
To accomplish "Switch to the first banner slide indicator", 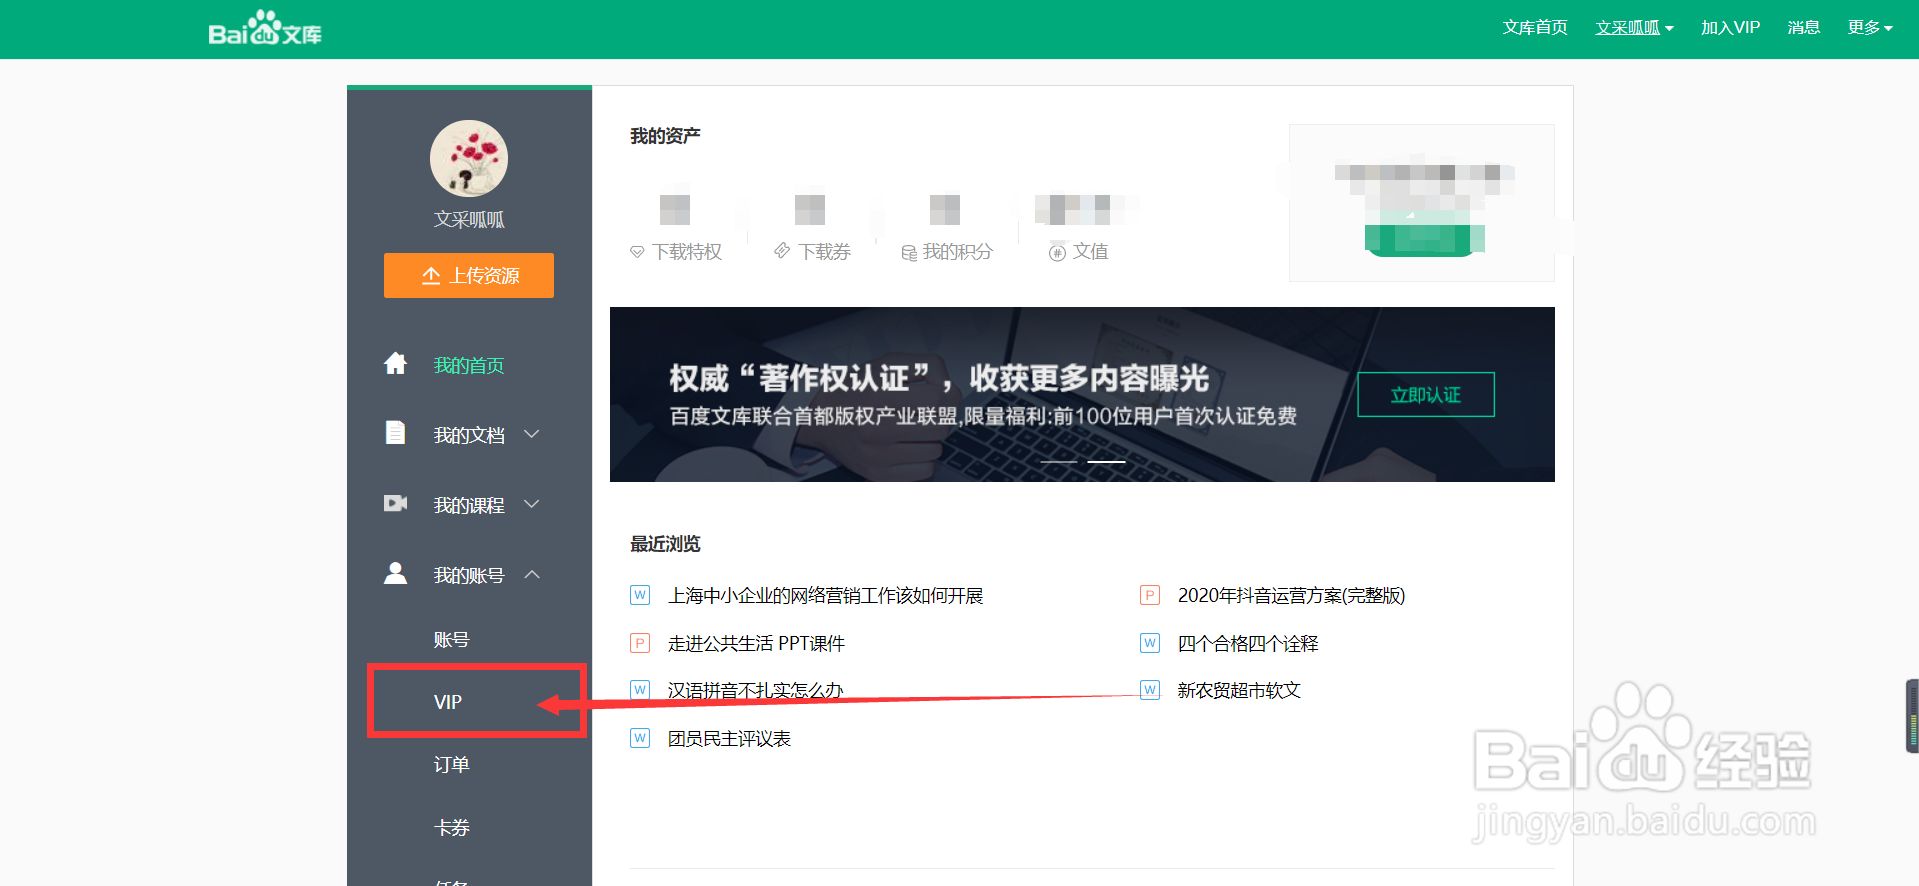I will click(1059, 462).
